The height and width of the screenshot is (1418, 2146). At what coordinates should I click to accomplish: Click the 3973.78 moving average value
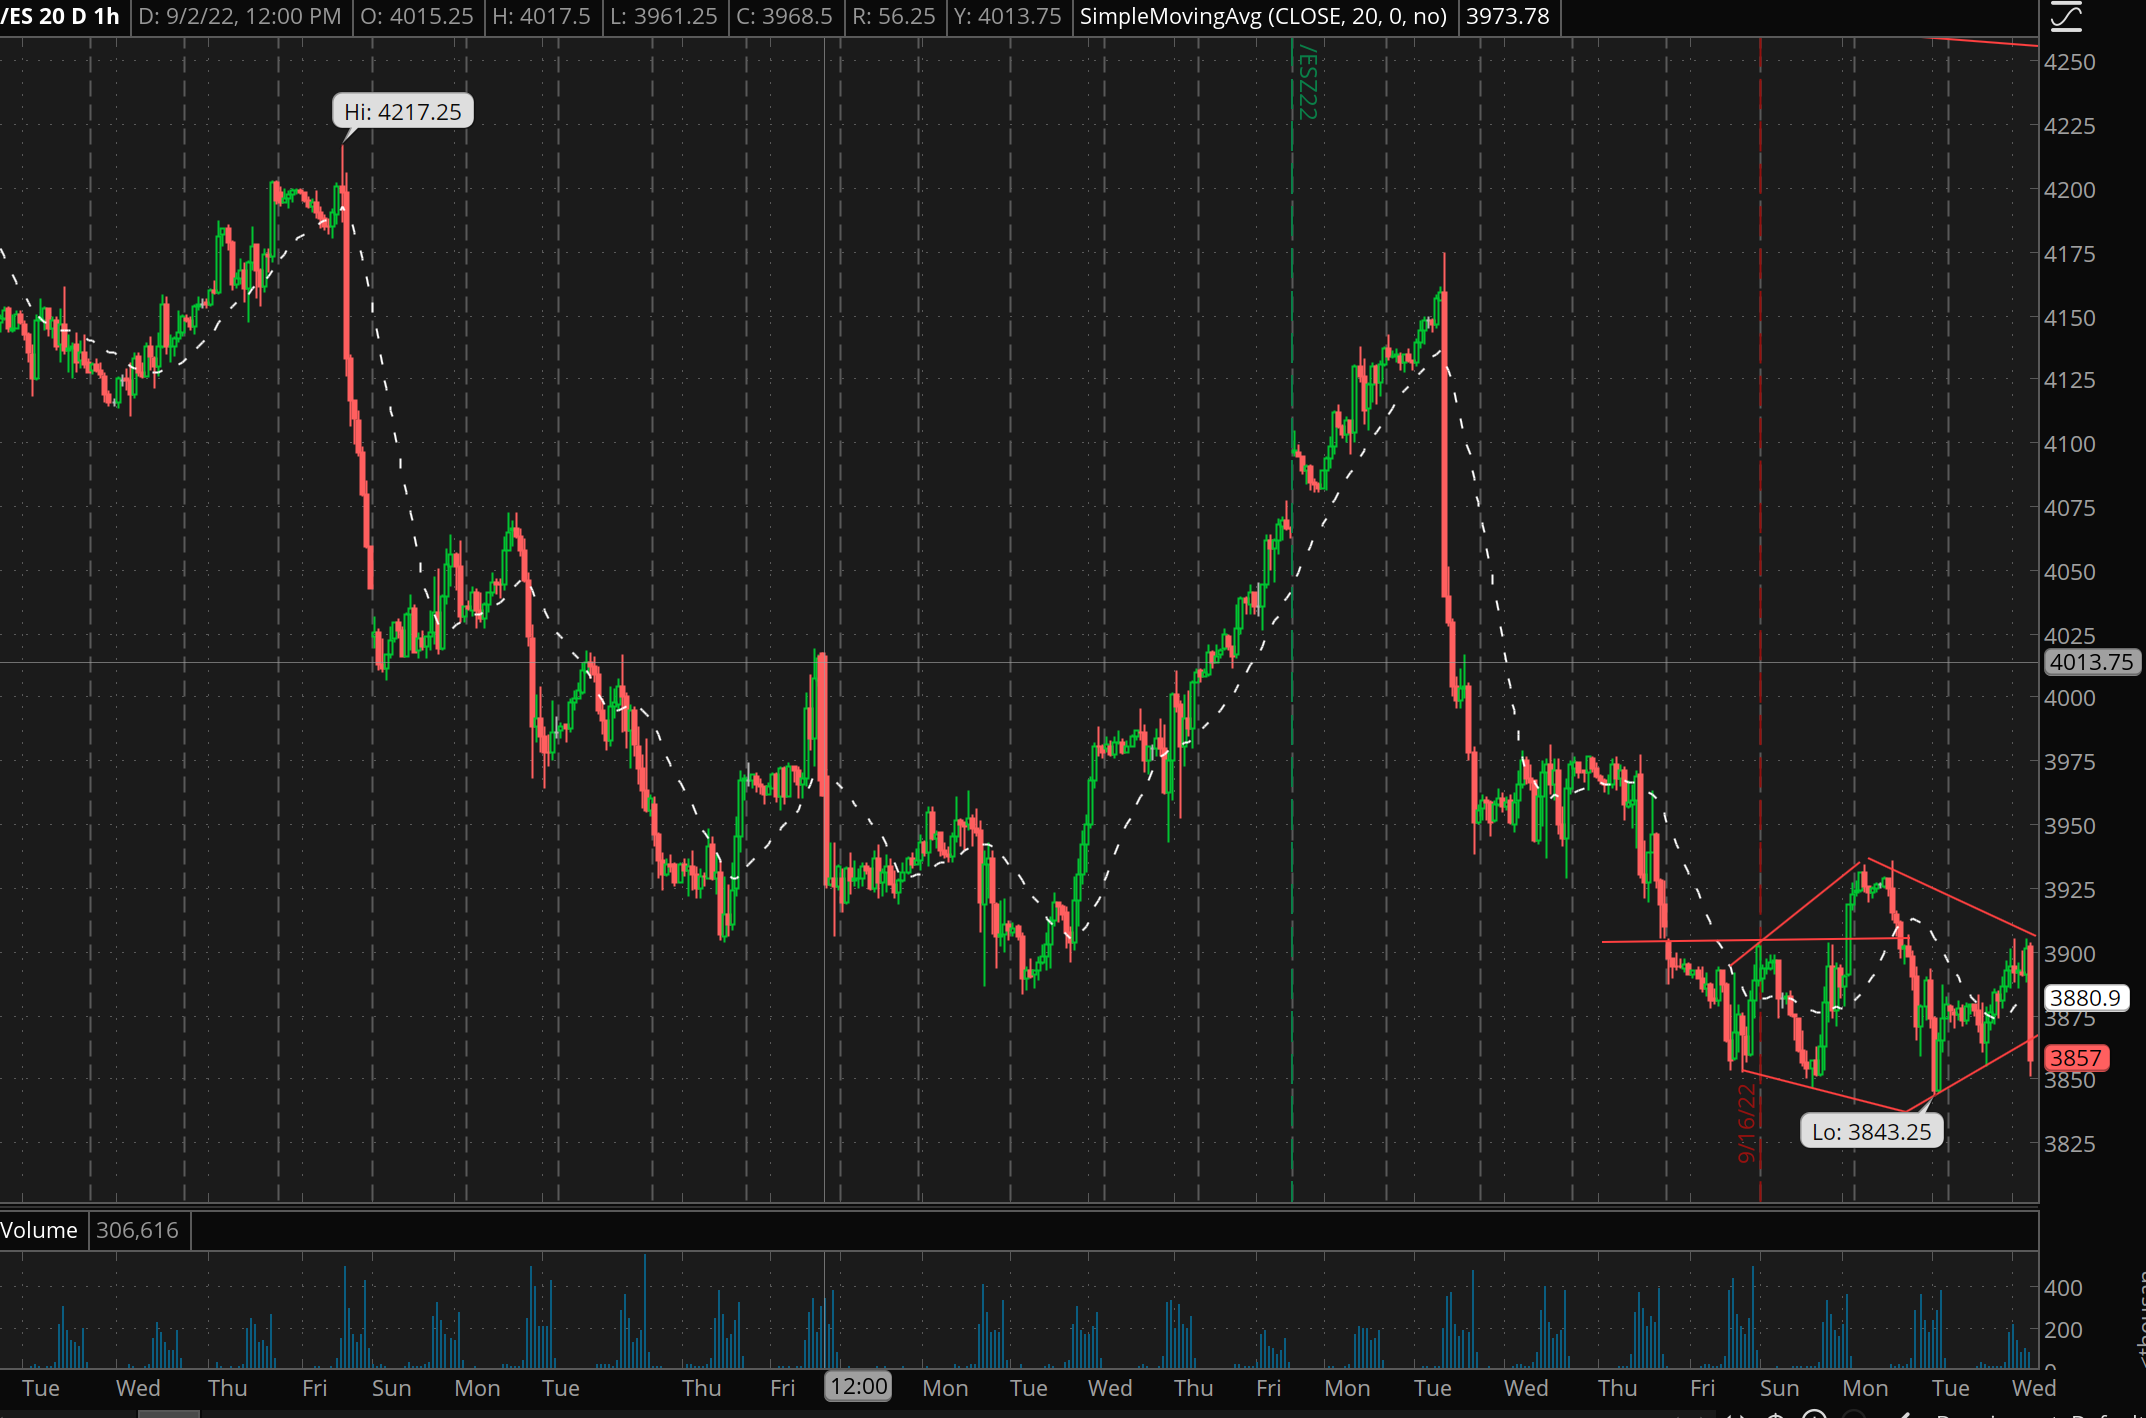tap(1507, 16)
